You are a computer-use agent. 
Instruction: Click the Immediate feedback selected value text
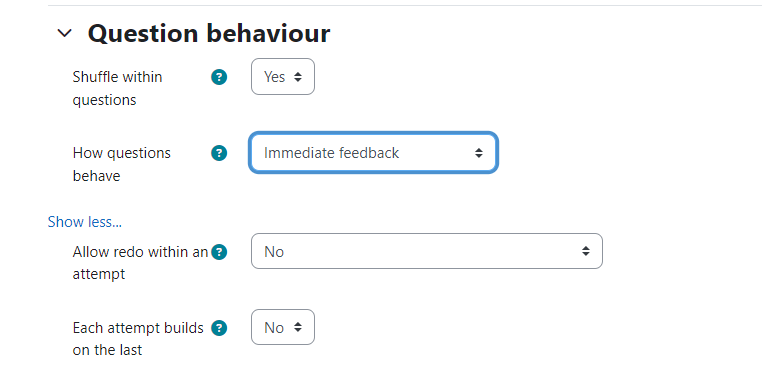pyautogui.click(x=331, y=153)
